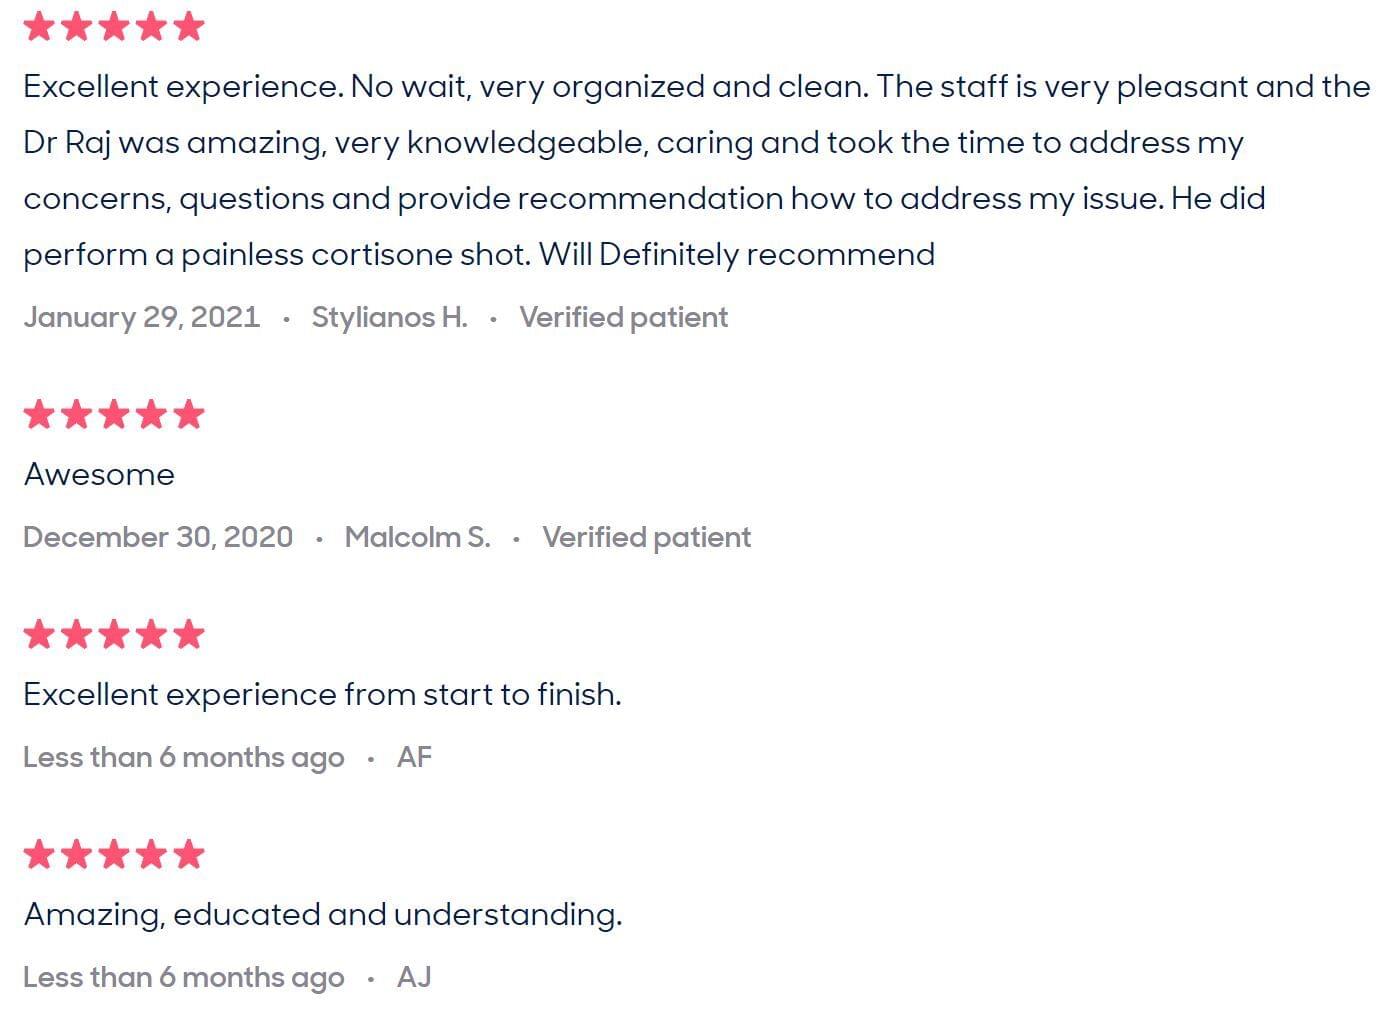1392x1029 pixels.
Task: Click the fifth star of AF's review
Action: 189,634
